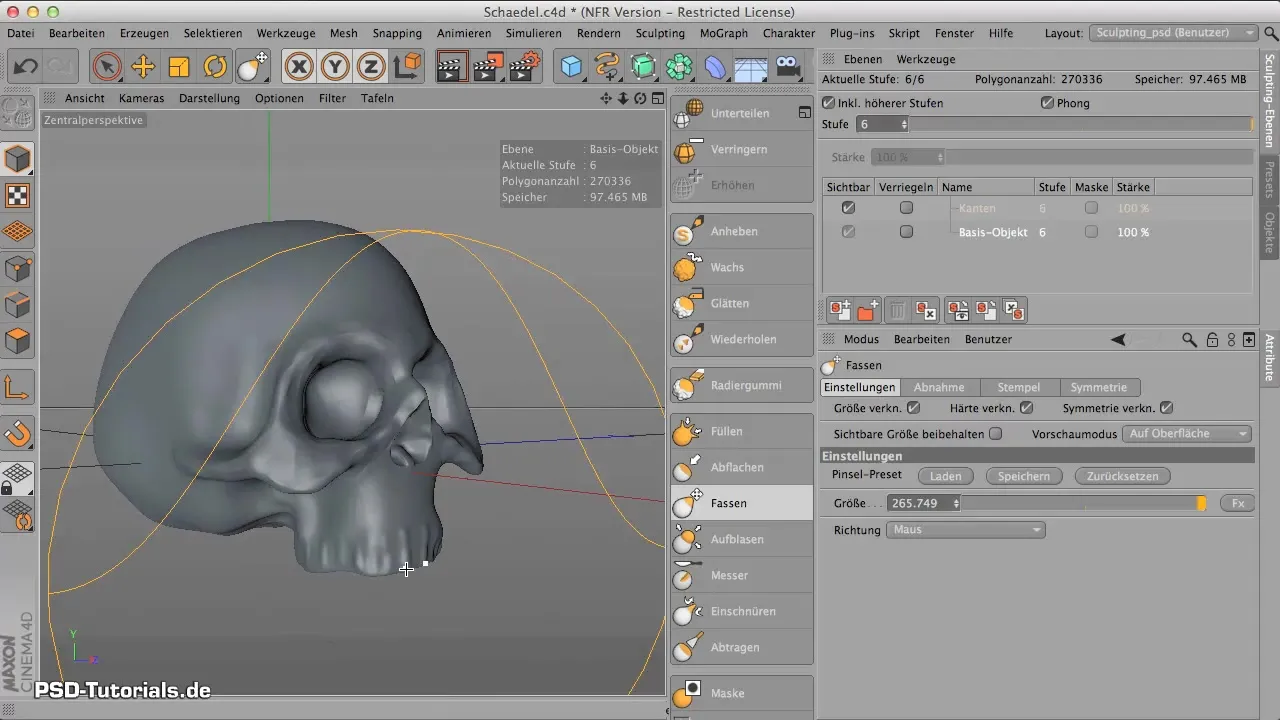Select the Abflachen flatten brush
Screen dimensions: 1280x720
coord(741,467)
